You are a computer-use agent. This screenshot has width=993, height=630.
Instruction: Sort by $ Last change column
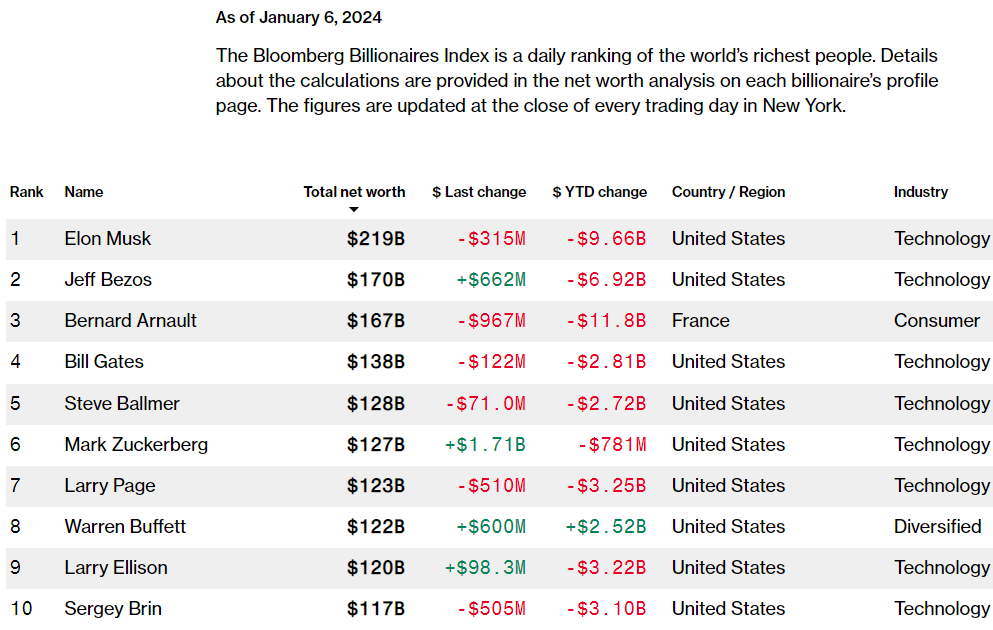click(479, 192)
